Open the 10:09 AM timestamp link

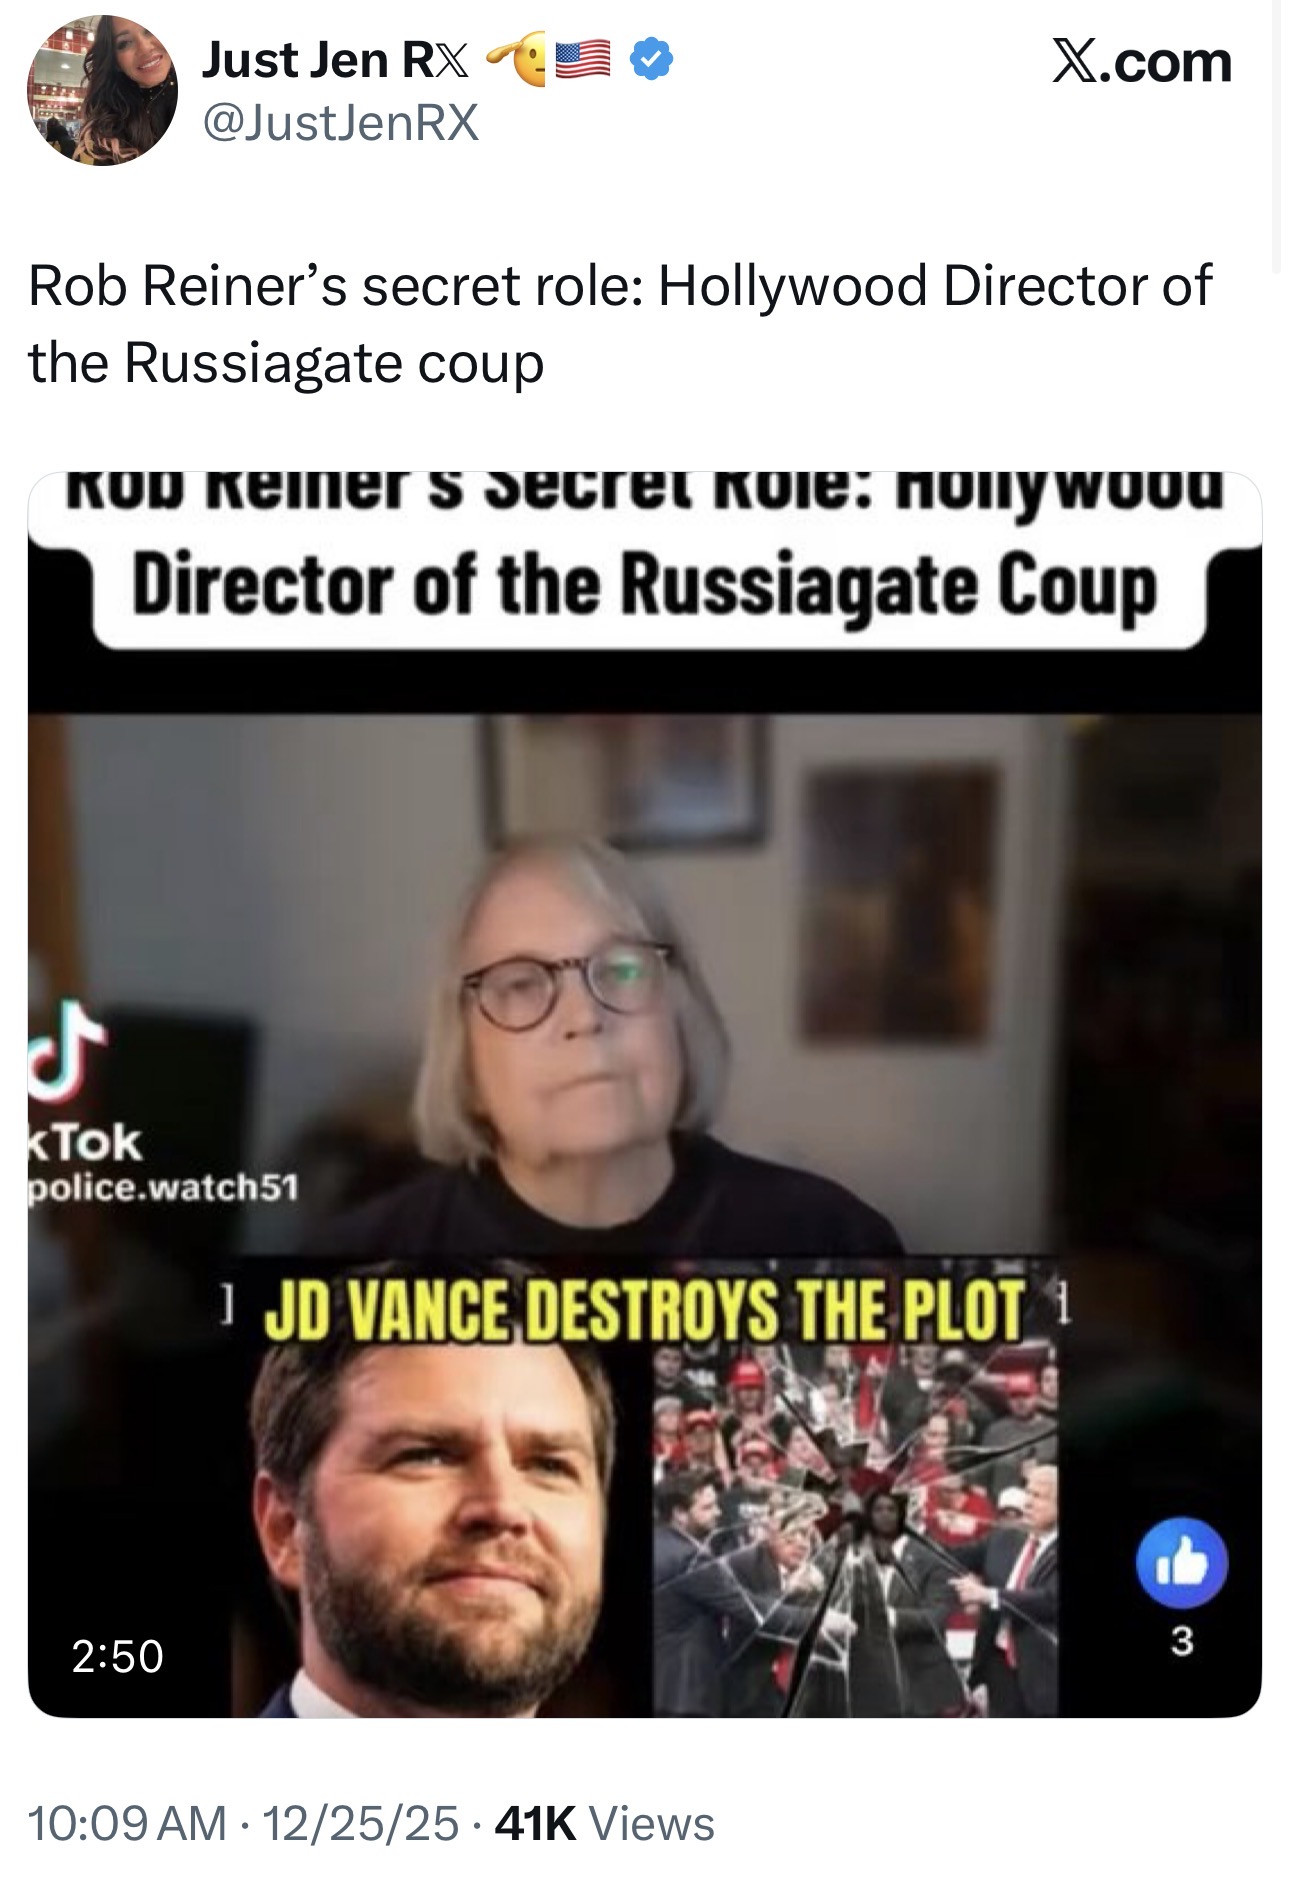coord(127,1823)
